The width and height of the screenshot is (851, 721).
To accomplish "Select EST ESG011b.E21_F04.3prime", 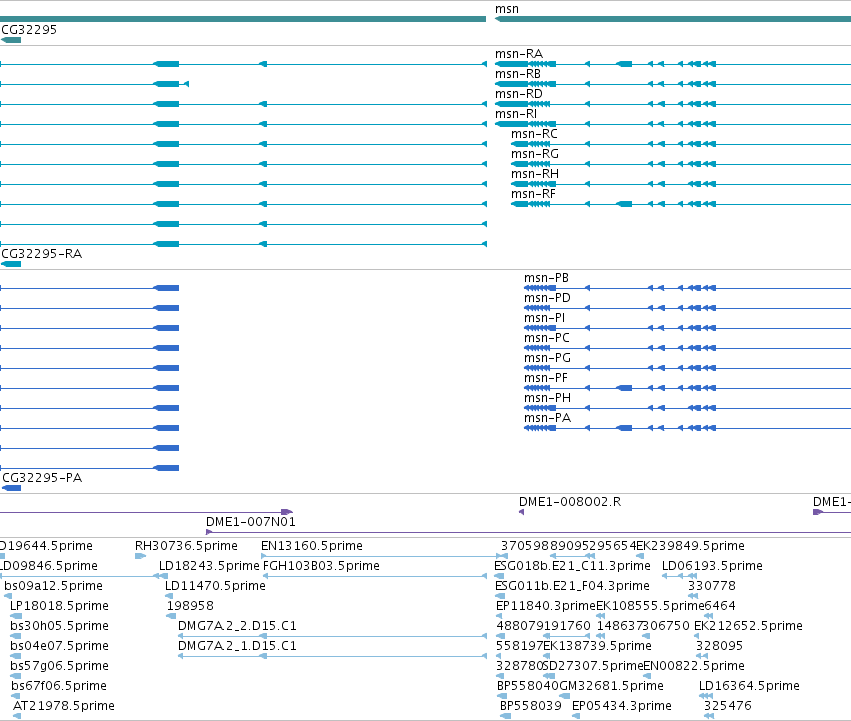I will click(x=572, y=586).
